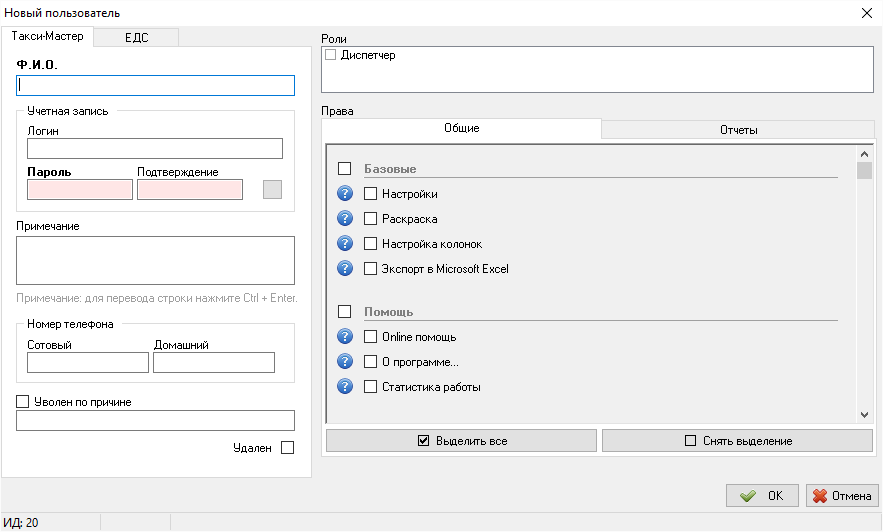
Task: Enable the Диспетчер role checkbox
Action: tap(331, 56)
